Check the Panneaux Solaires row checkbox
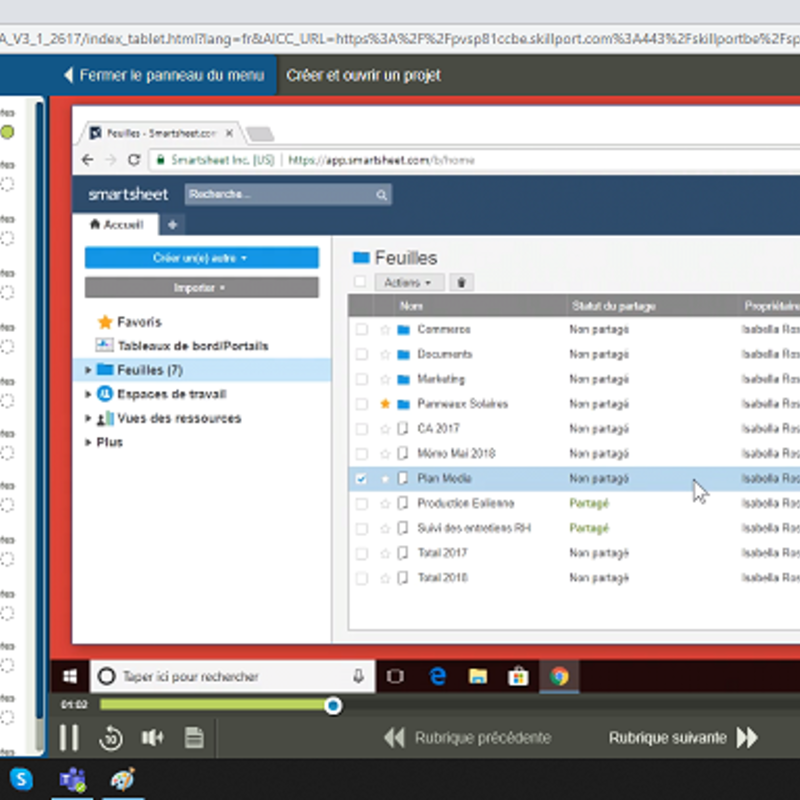 tap(362, 404)
